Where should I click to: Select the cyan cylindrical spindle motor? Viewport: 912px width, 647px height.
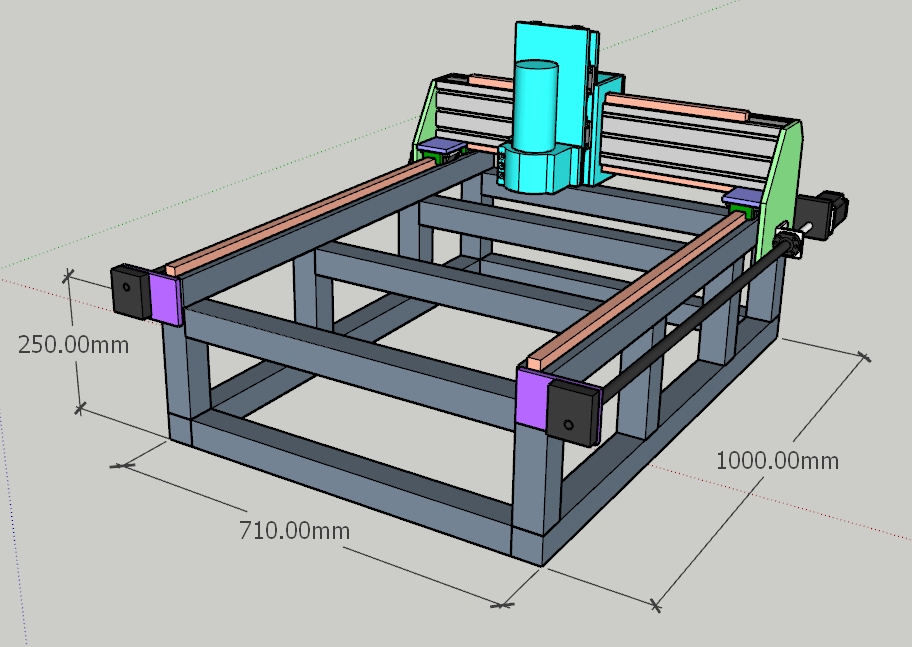[535, 105]
